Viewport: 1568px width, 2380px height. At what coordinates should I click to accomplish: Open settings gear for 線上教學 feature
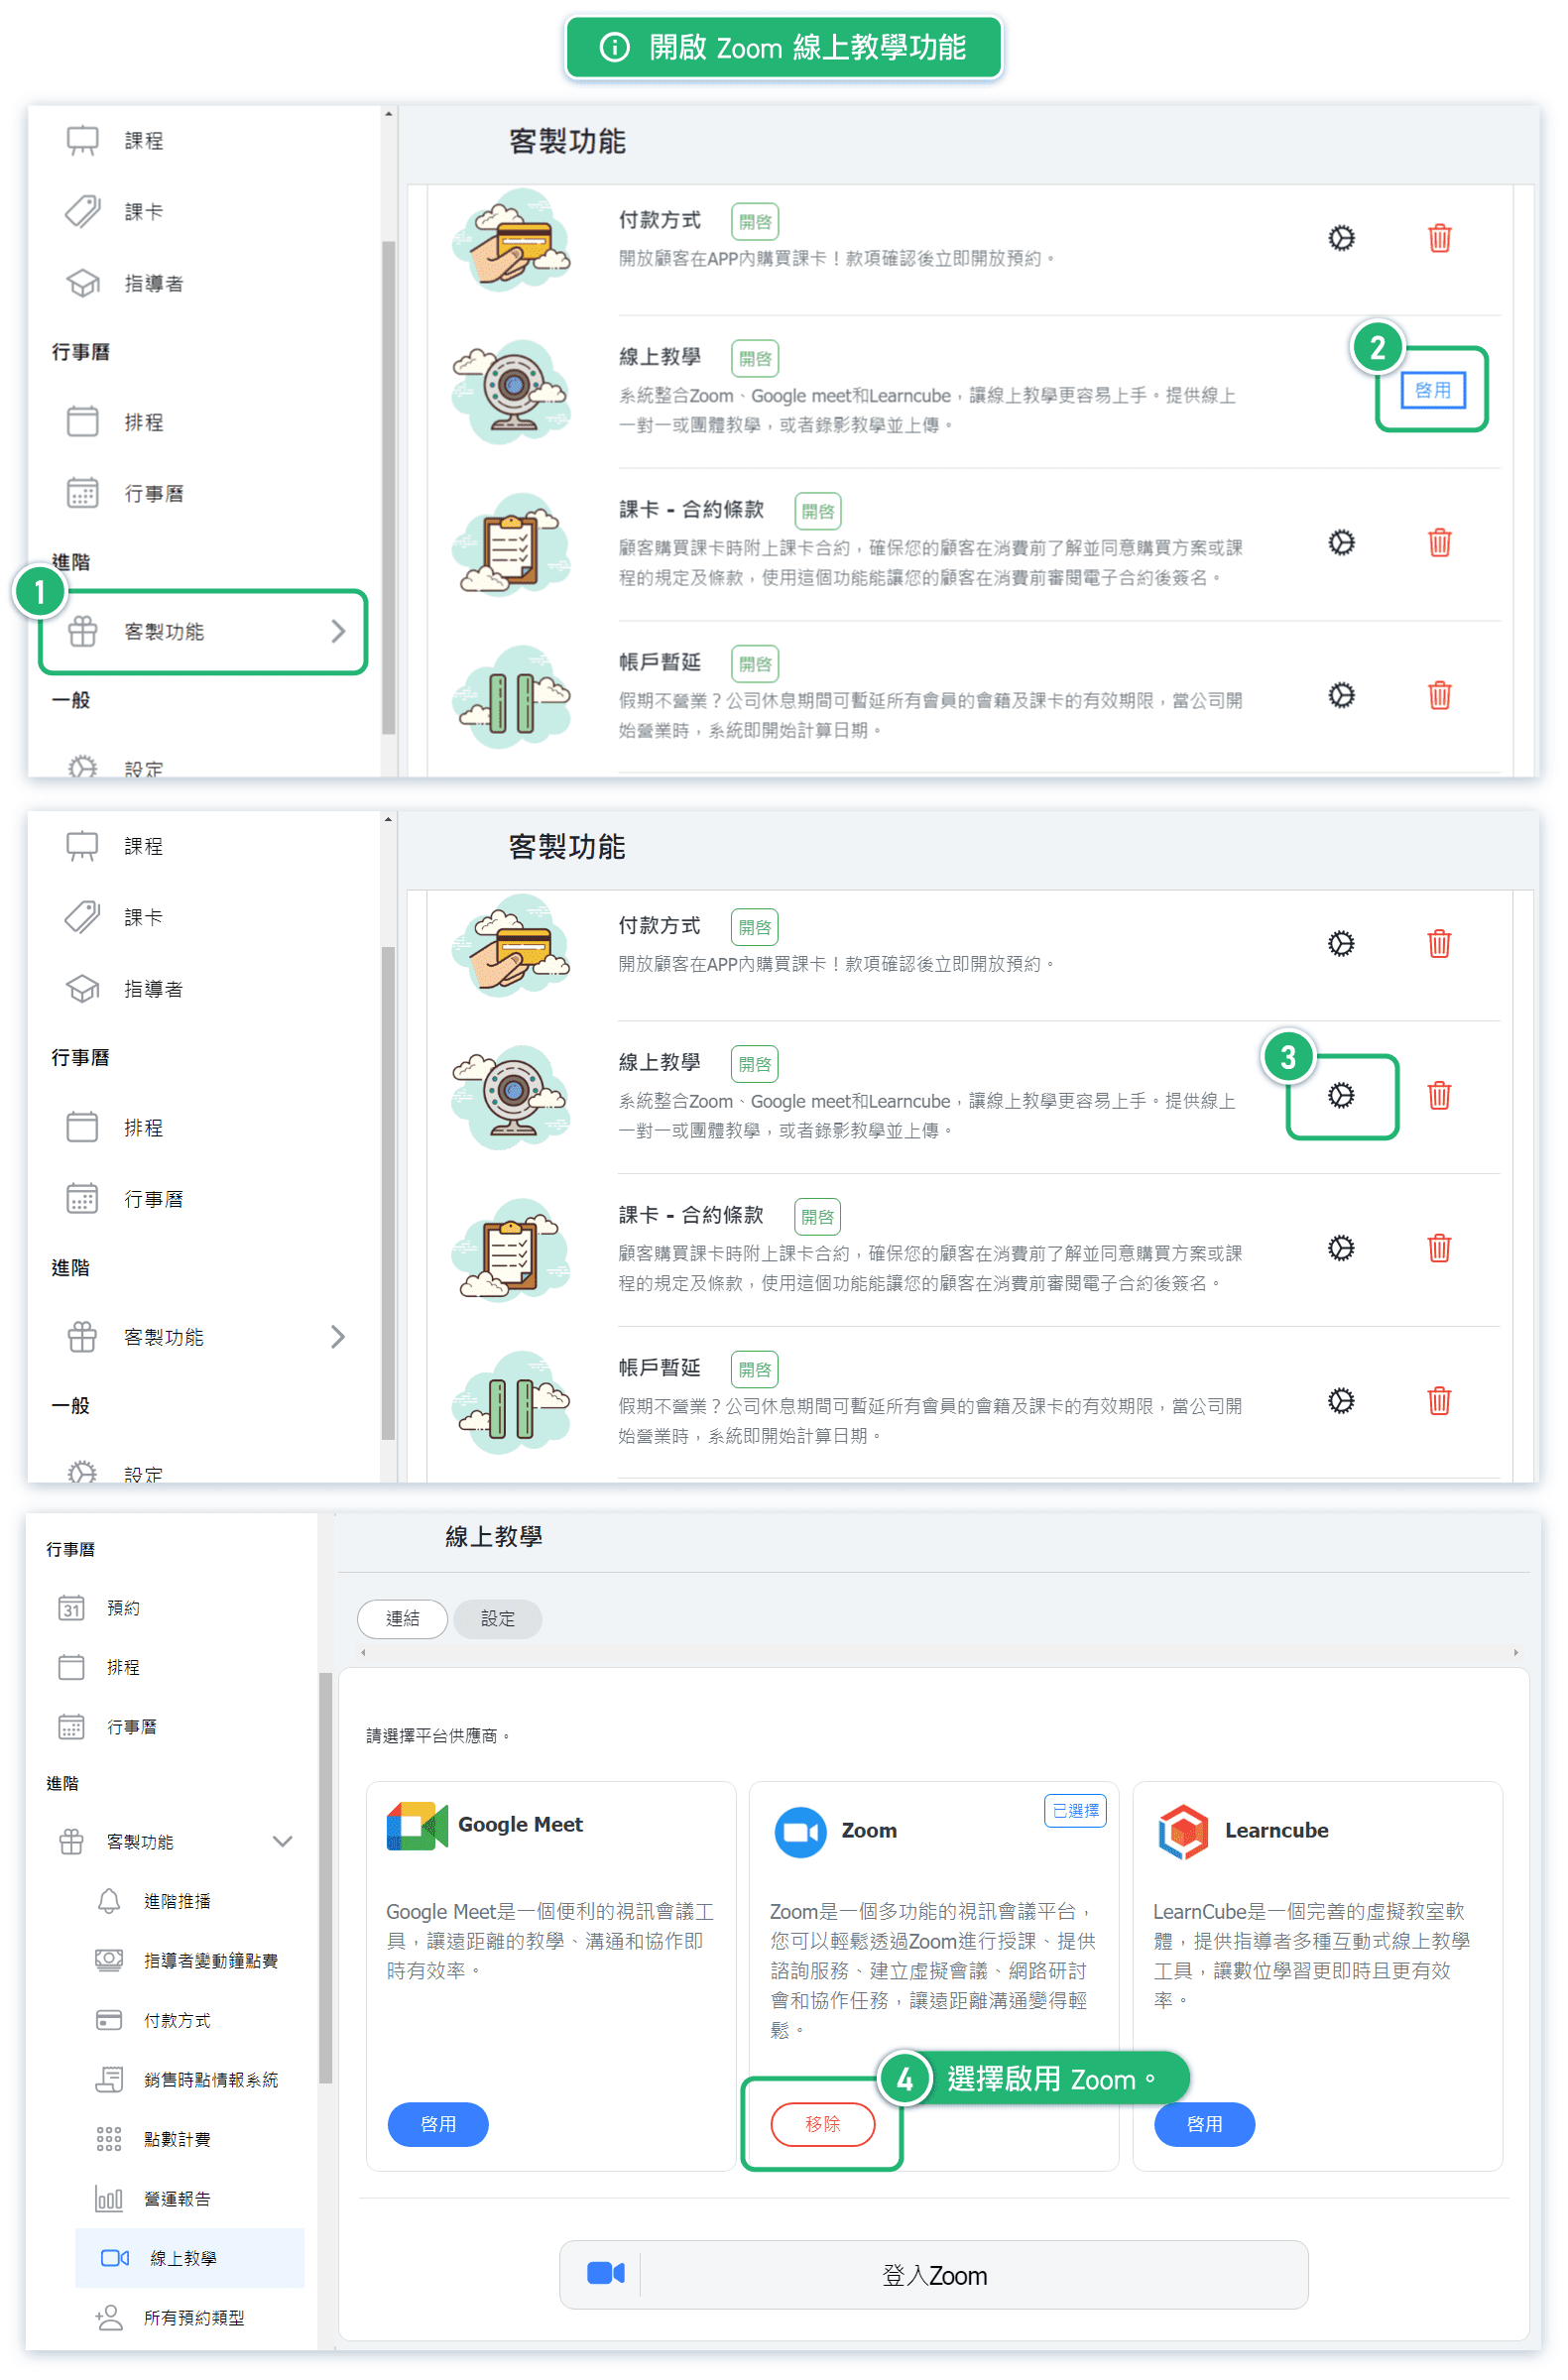(x=1340, y=1095)
